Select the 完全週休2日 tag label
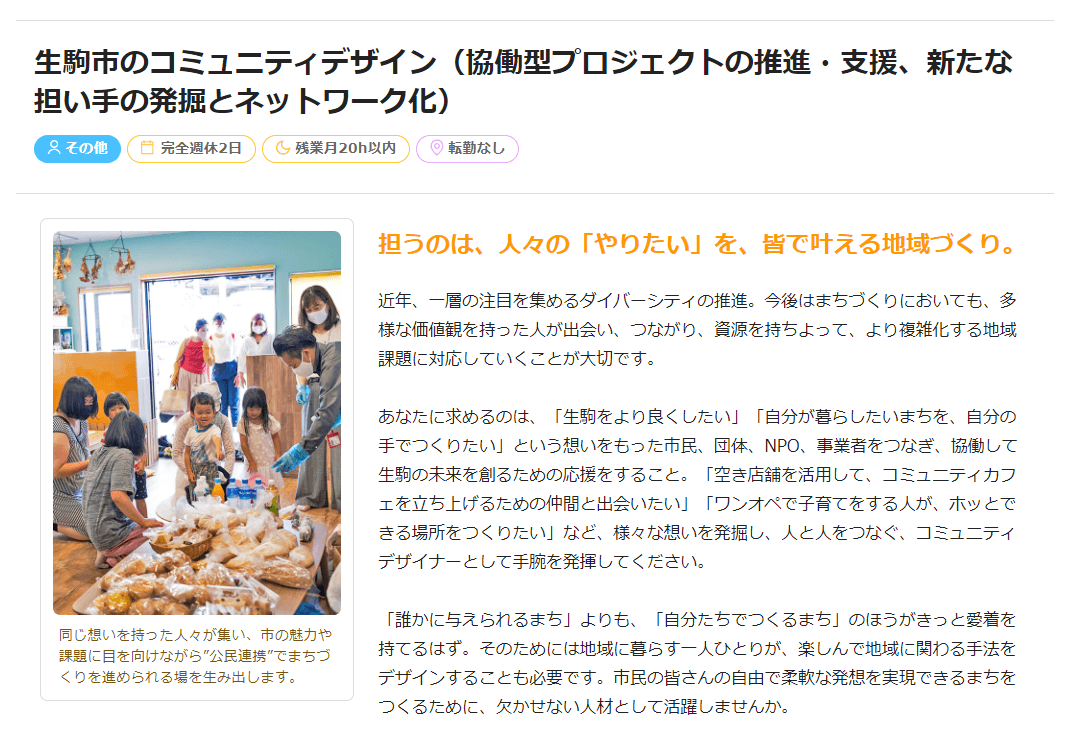1068x749 pixels. coord(191,148)
